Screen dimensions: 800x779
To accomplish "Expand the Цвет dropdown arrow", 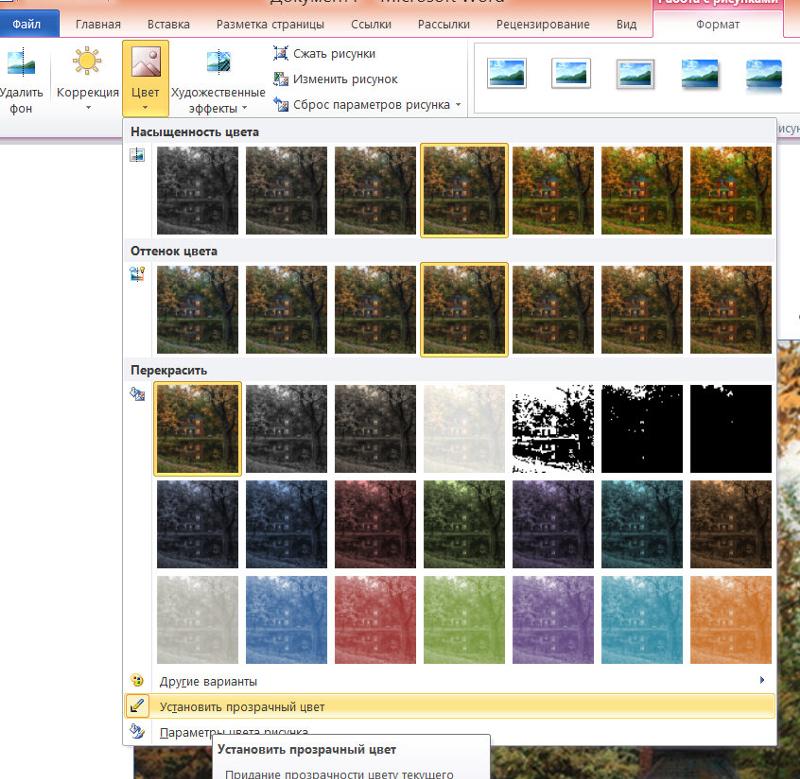I will coord(145,108).
